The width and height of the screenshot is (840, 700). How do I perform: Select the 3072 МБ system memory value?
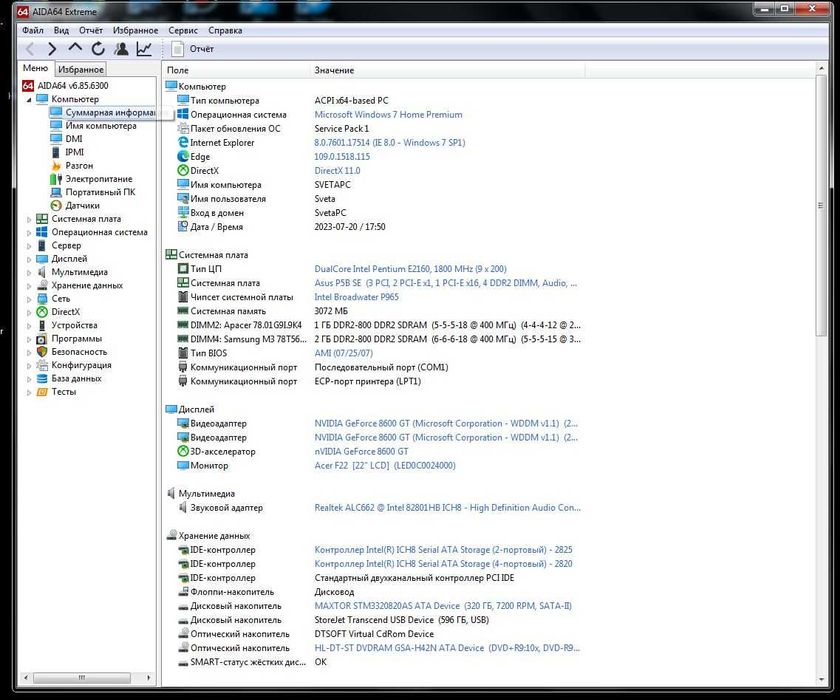pos(331,311)
